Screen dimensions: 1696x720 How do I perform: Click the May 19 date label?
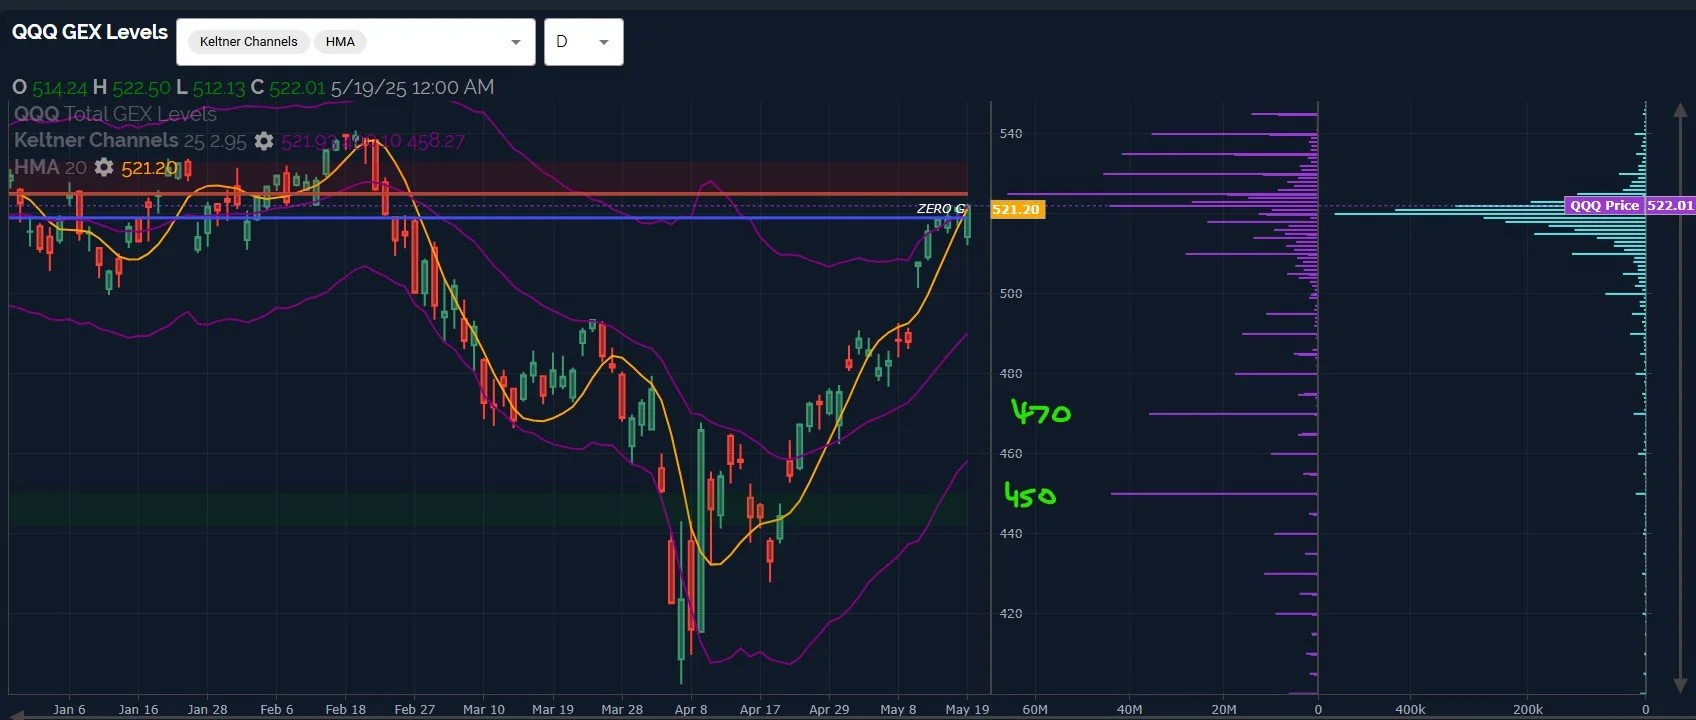click(x=967, y=709)
